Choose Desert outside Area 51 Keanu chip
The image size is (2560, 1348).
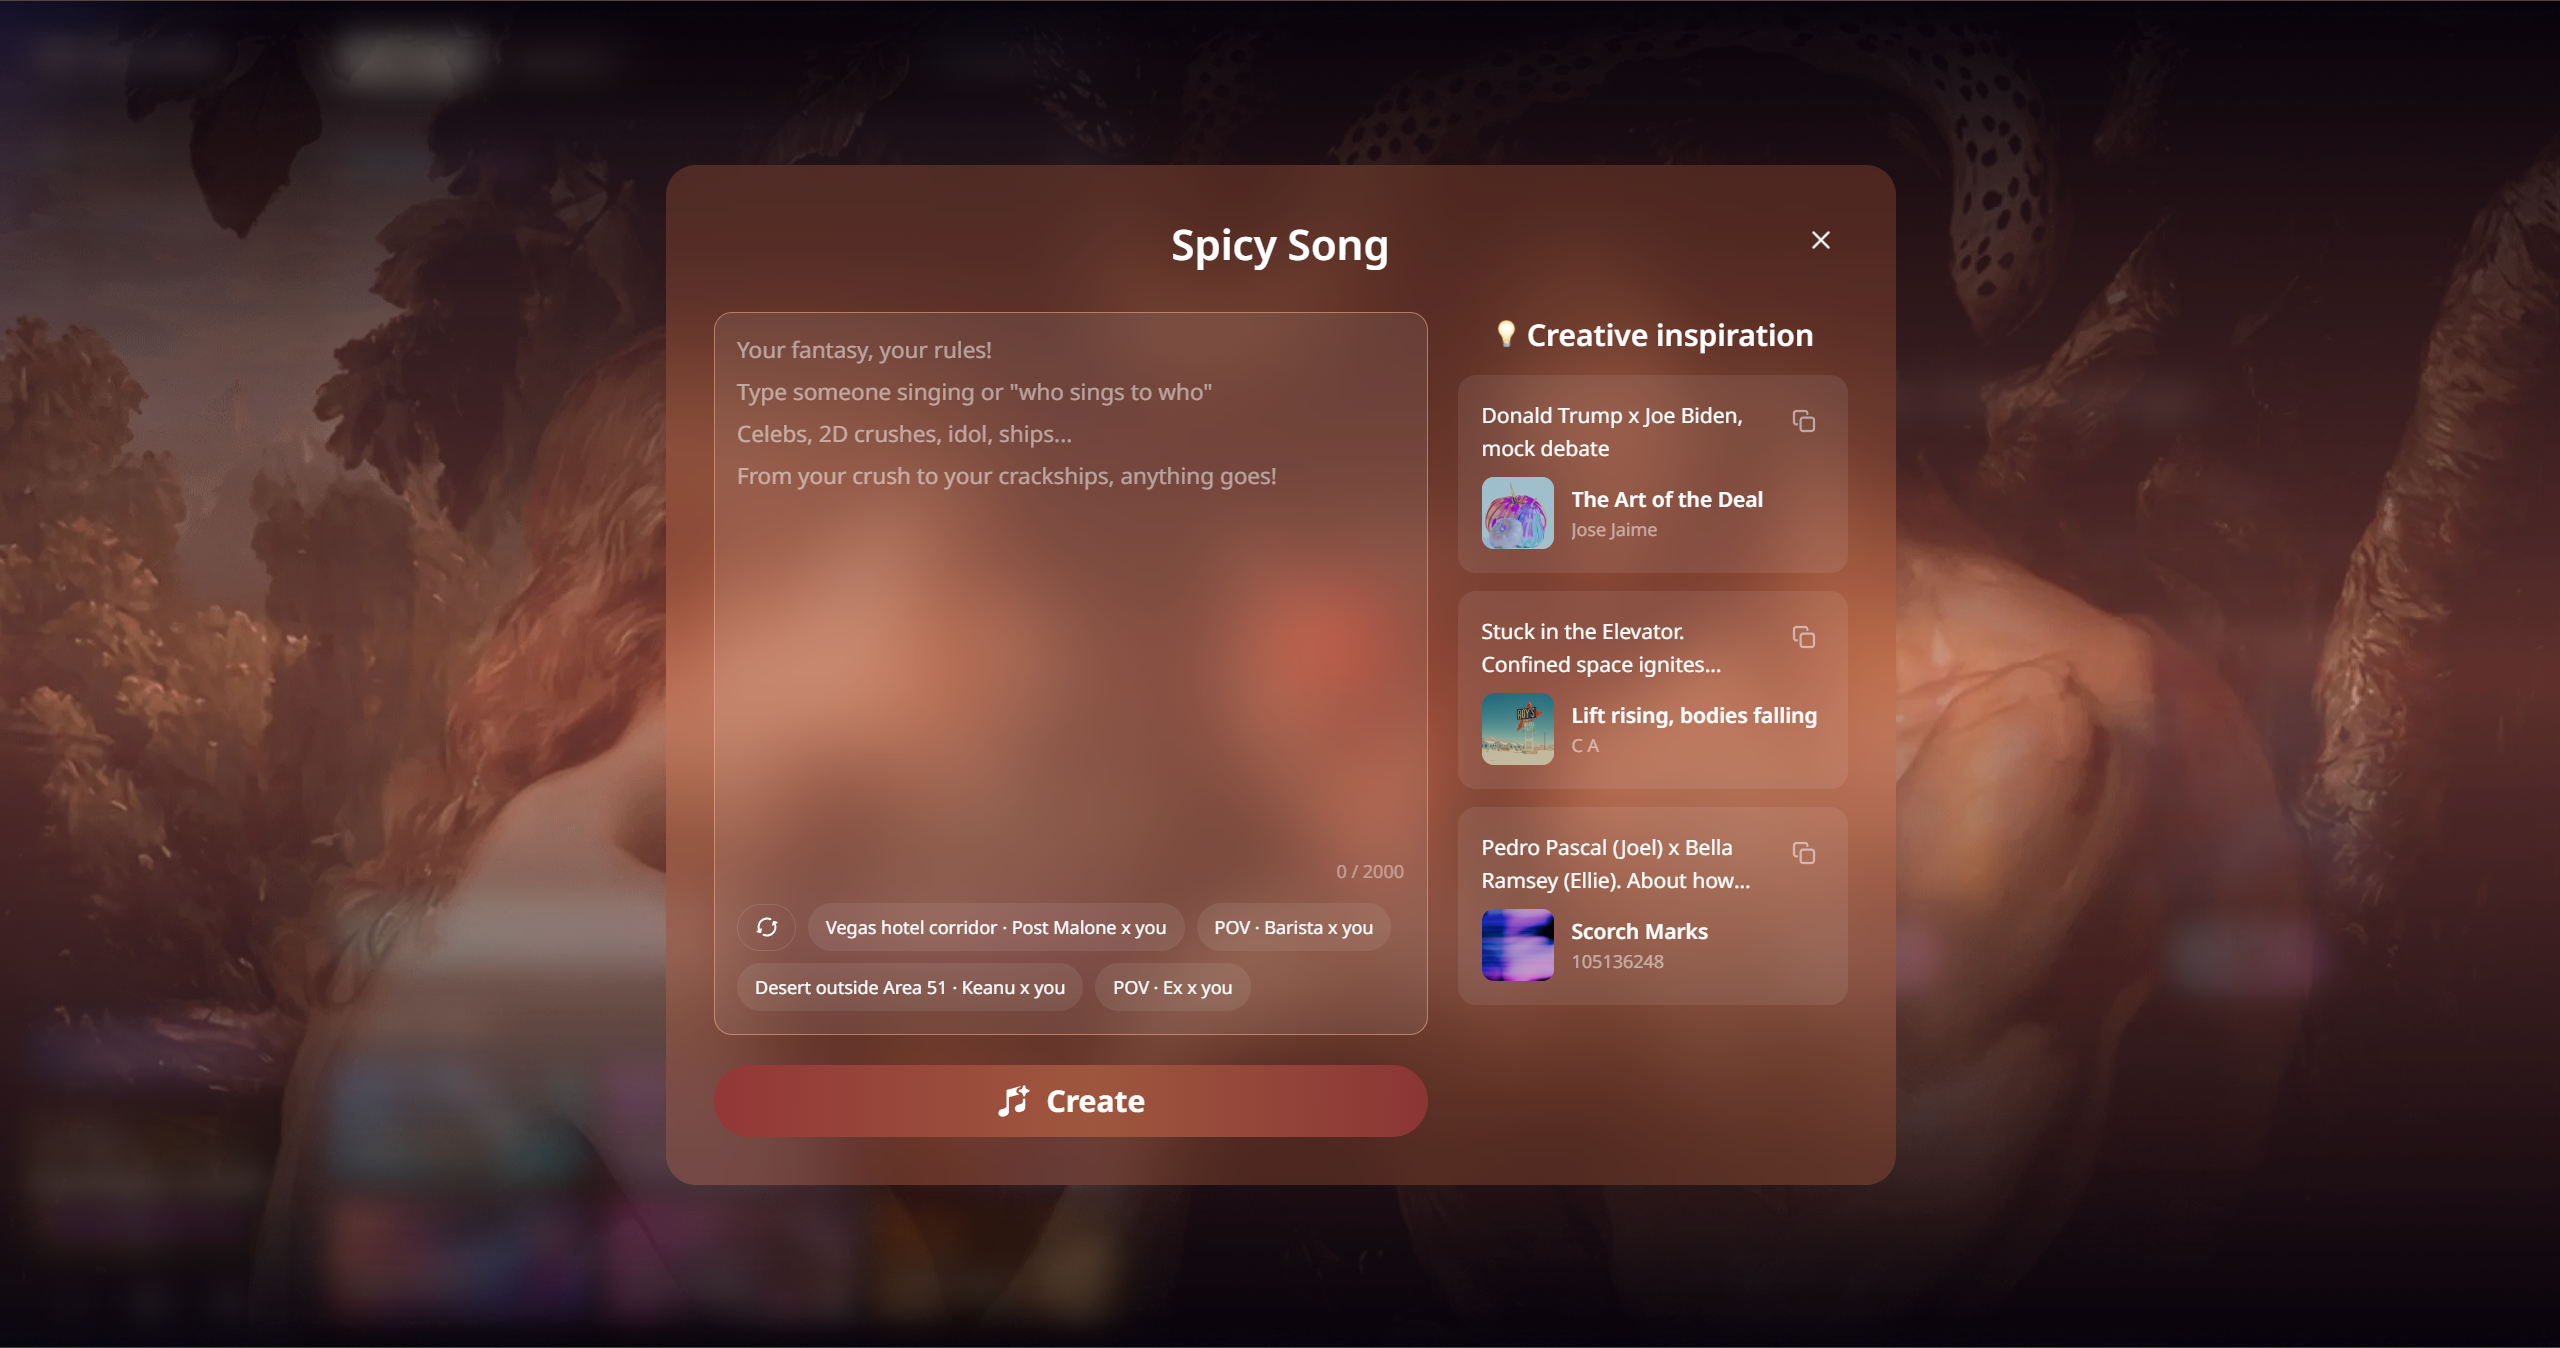pos(910,987)
